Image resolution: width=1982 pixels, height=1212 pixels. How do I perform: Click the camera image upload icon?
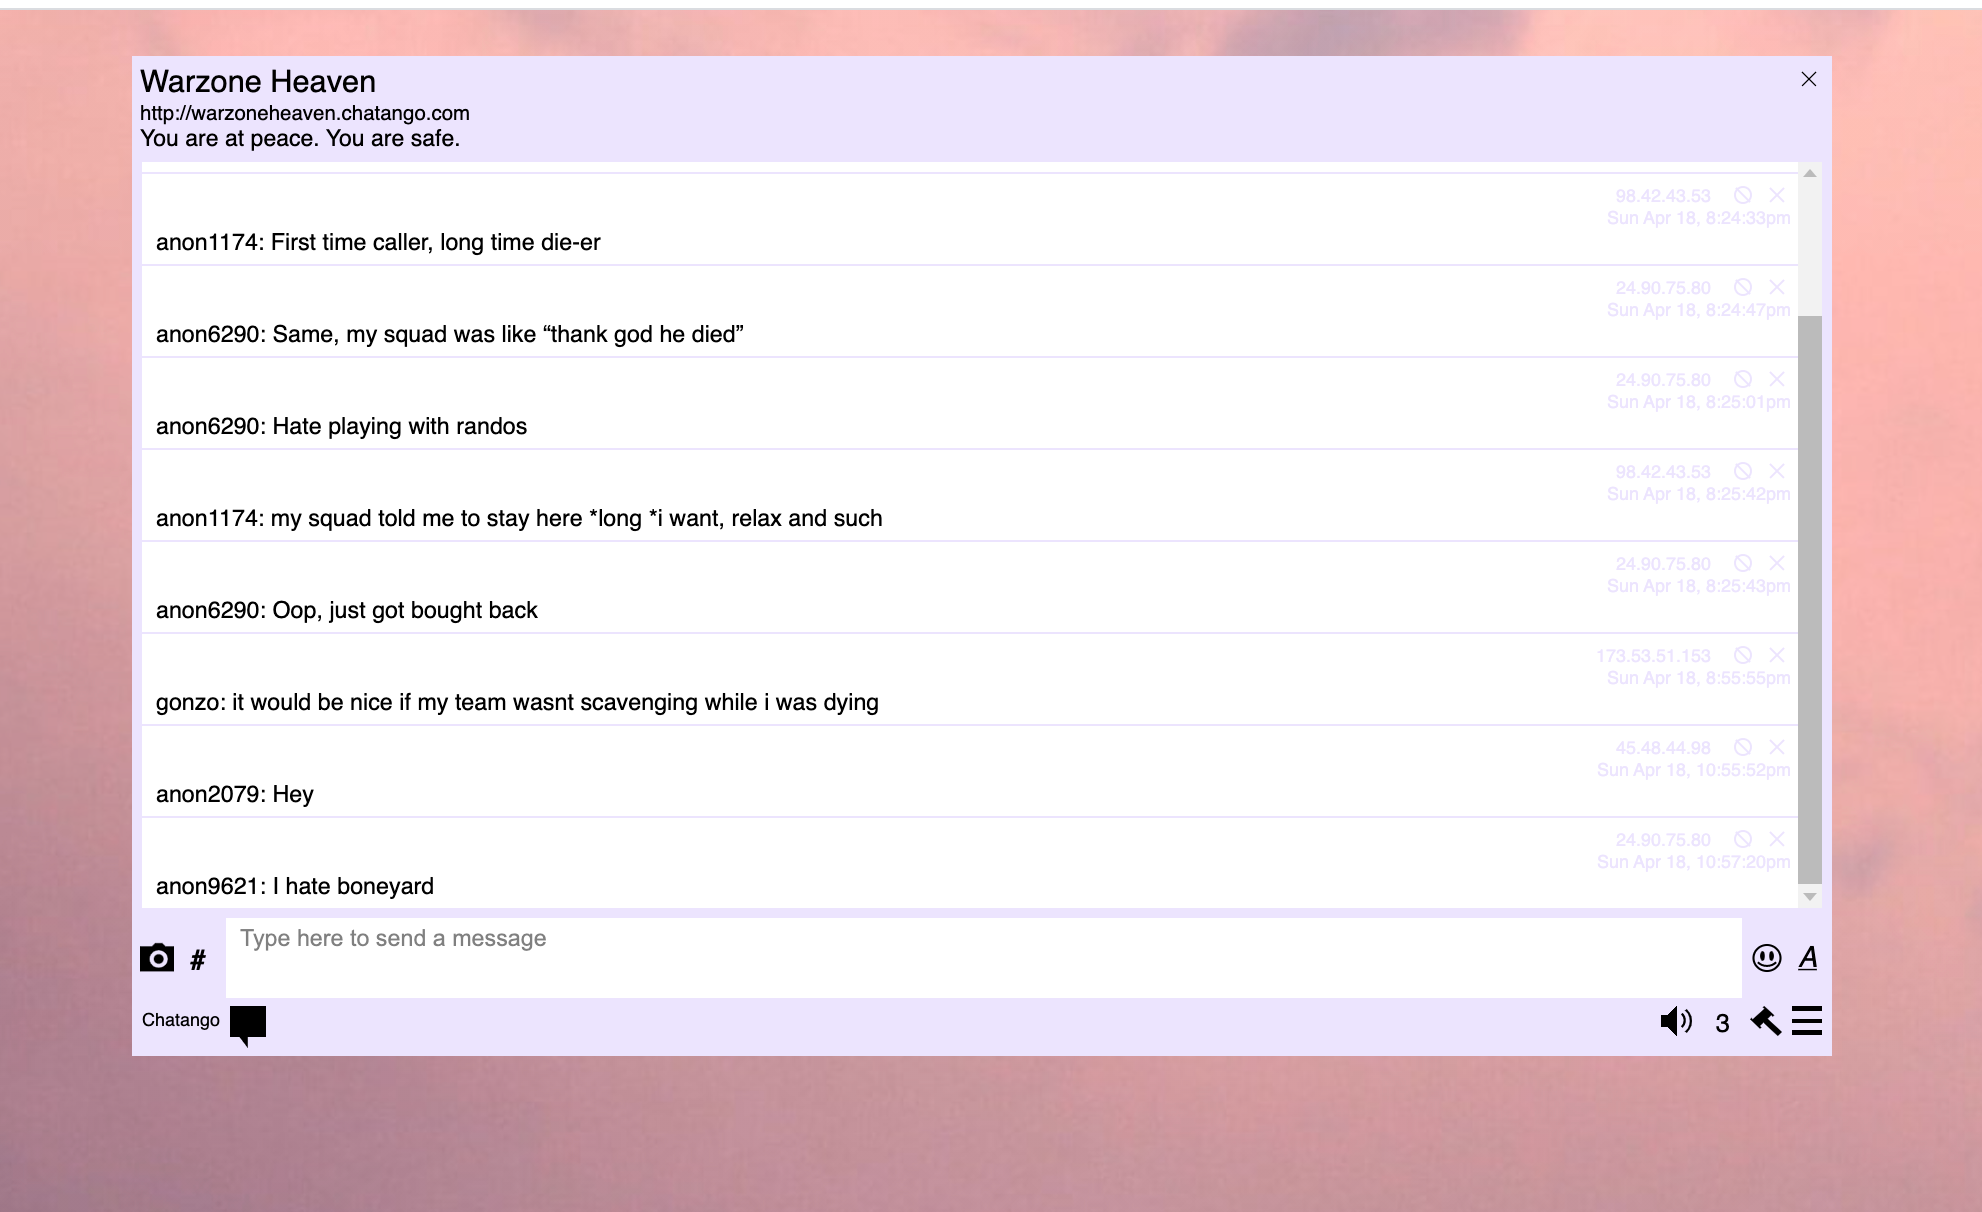157,958
